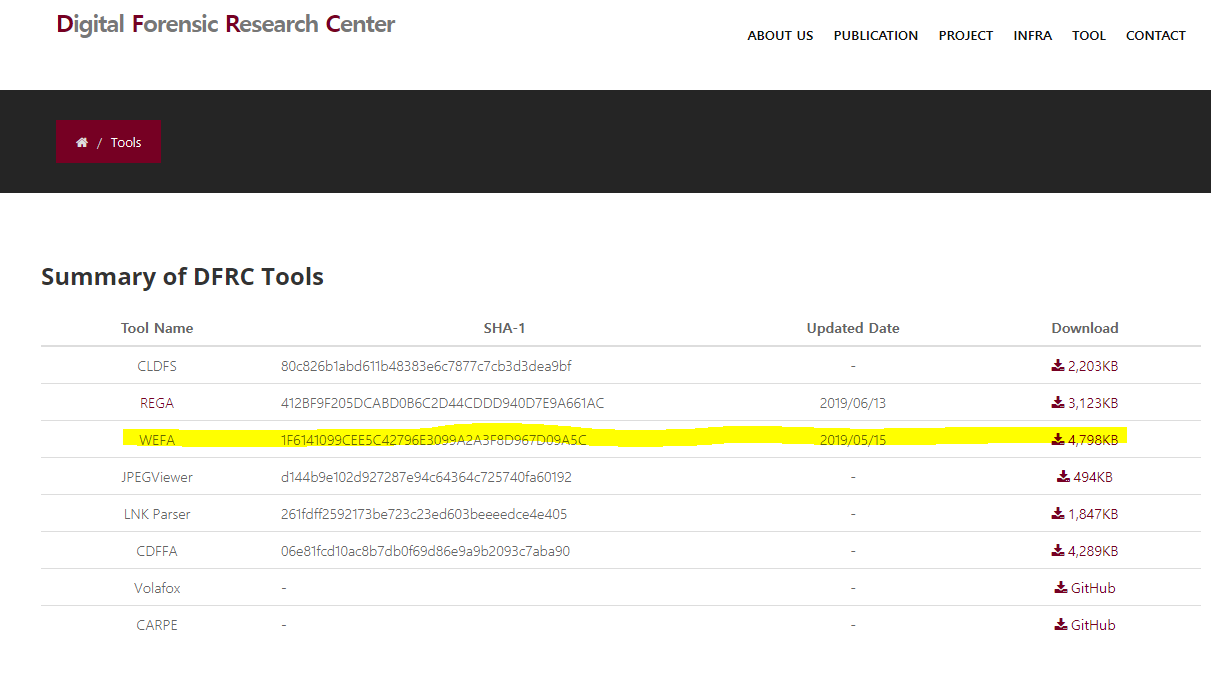The height and width of the screenshot is (697, 1211).
Task: Open the TOOL menu
Action: pyautogui.click(x=1089, y=35)
